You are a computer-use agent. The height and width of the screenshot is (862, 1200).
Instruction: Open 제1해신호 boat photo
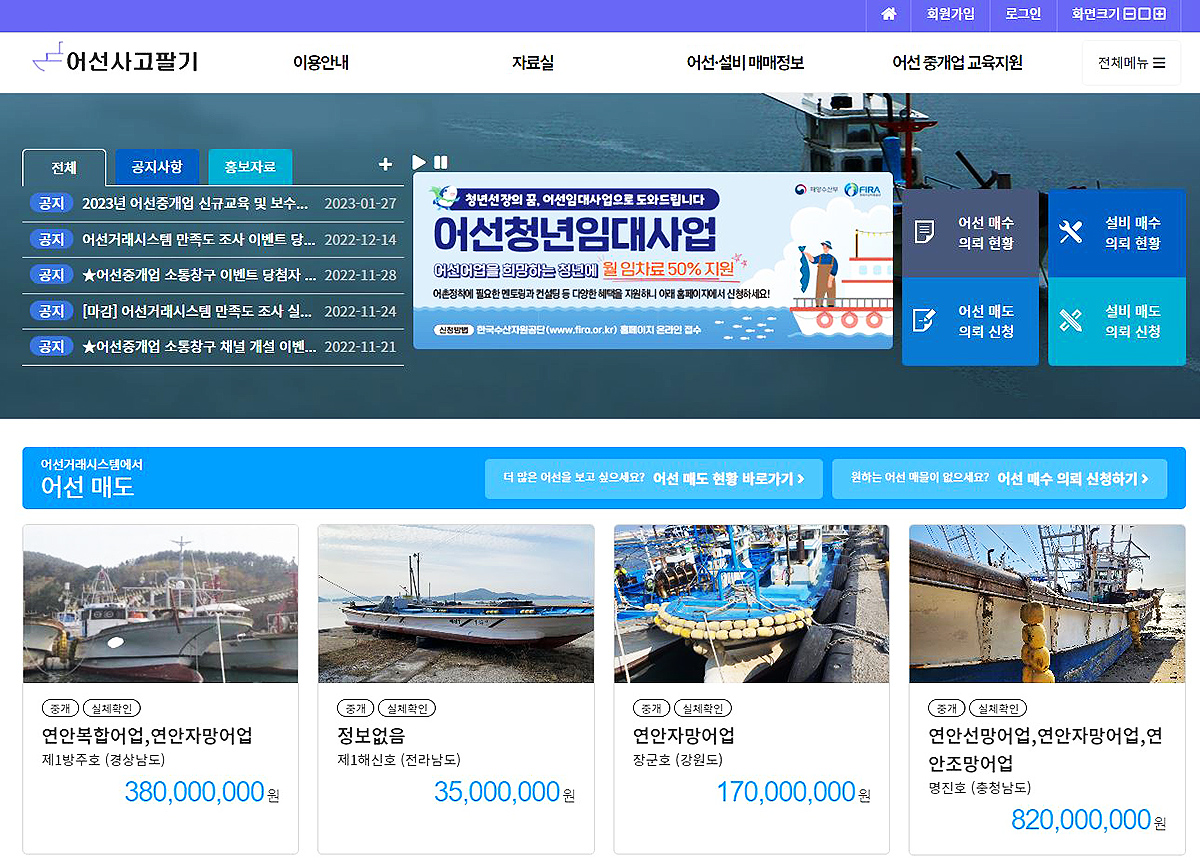(x=456, y=604)
